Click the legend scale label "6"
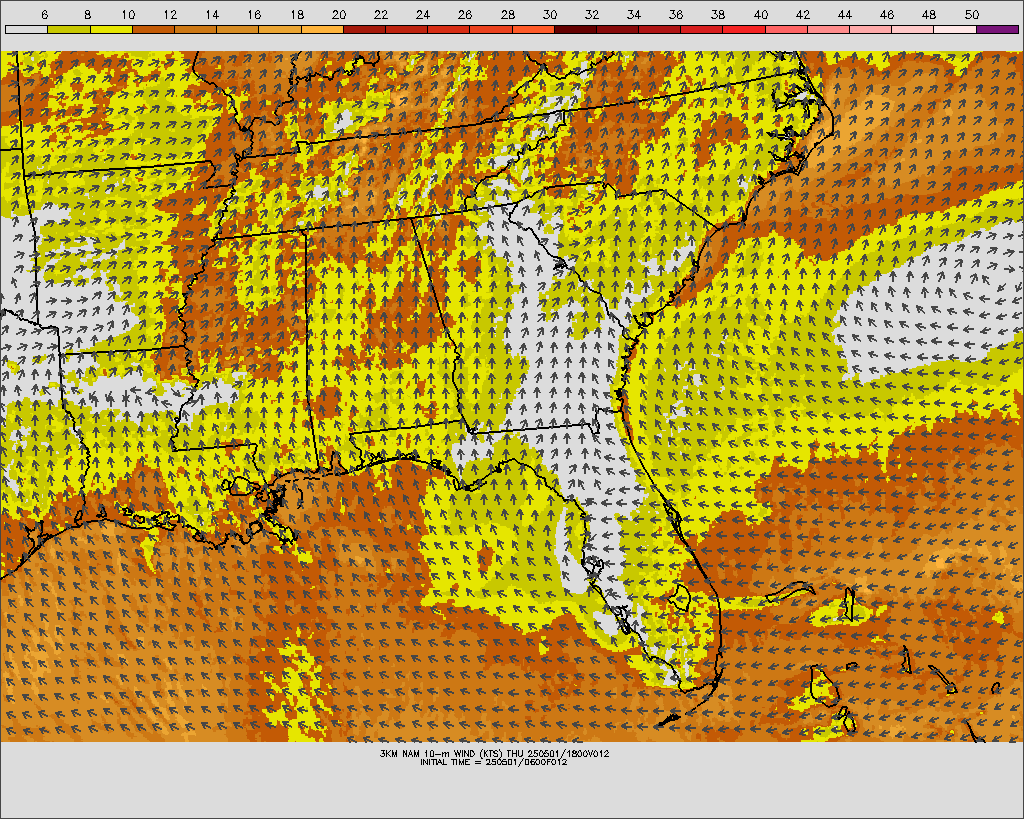The height and width of the screenshot is (819, 1024). click(44, 14)
